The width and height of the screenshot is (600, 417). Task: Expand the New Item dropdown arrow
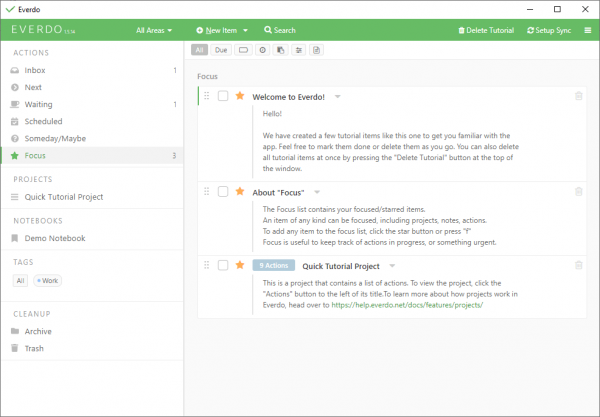pyautogui.click(x=245, y=30)
